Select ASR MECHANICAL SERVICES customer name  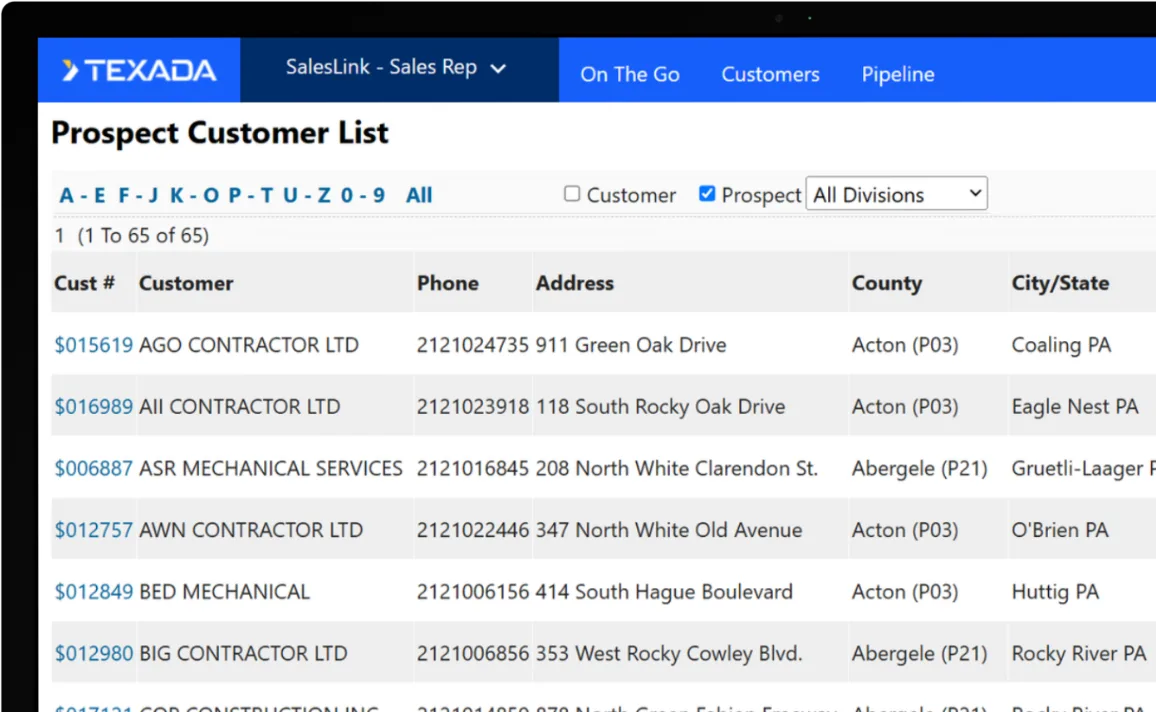click(271, 468)
